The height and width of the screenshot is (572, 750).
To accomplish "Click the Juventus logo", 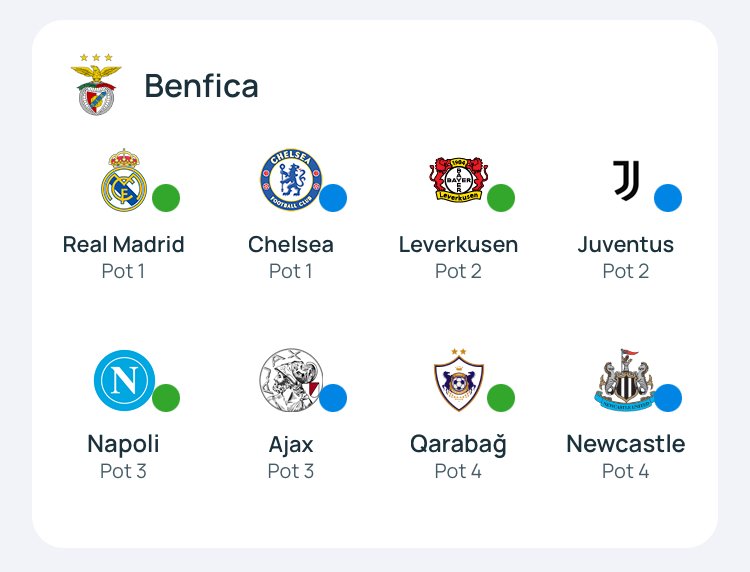I will pyautogui.click(x=626, y=180).
